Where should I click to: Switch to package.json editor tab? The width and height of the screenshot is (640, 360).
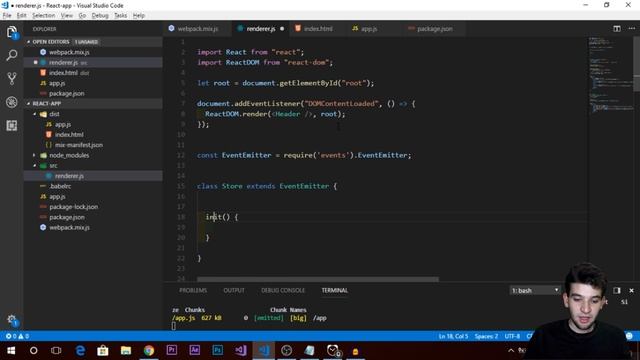click(x=434, y=29)
